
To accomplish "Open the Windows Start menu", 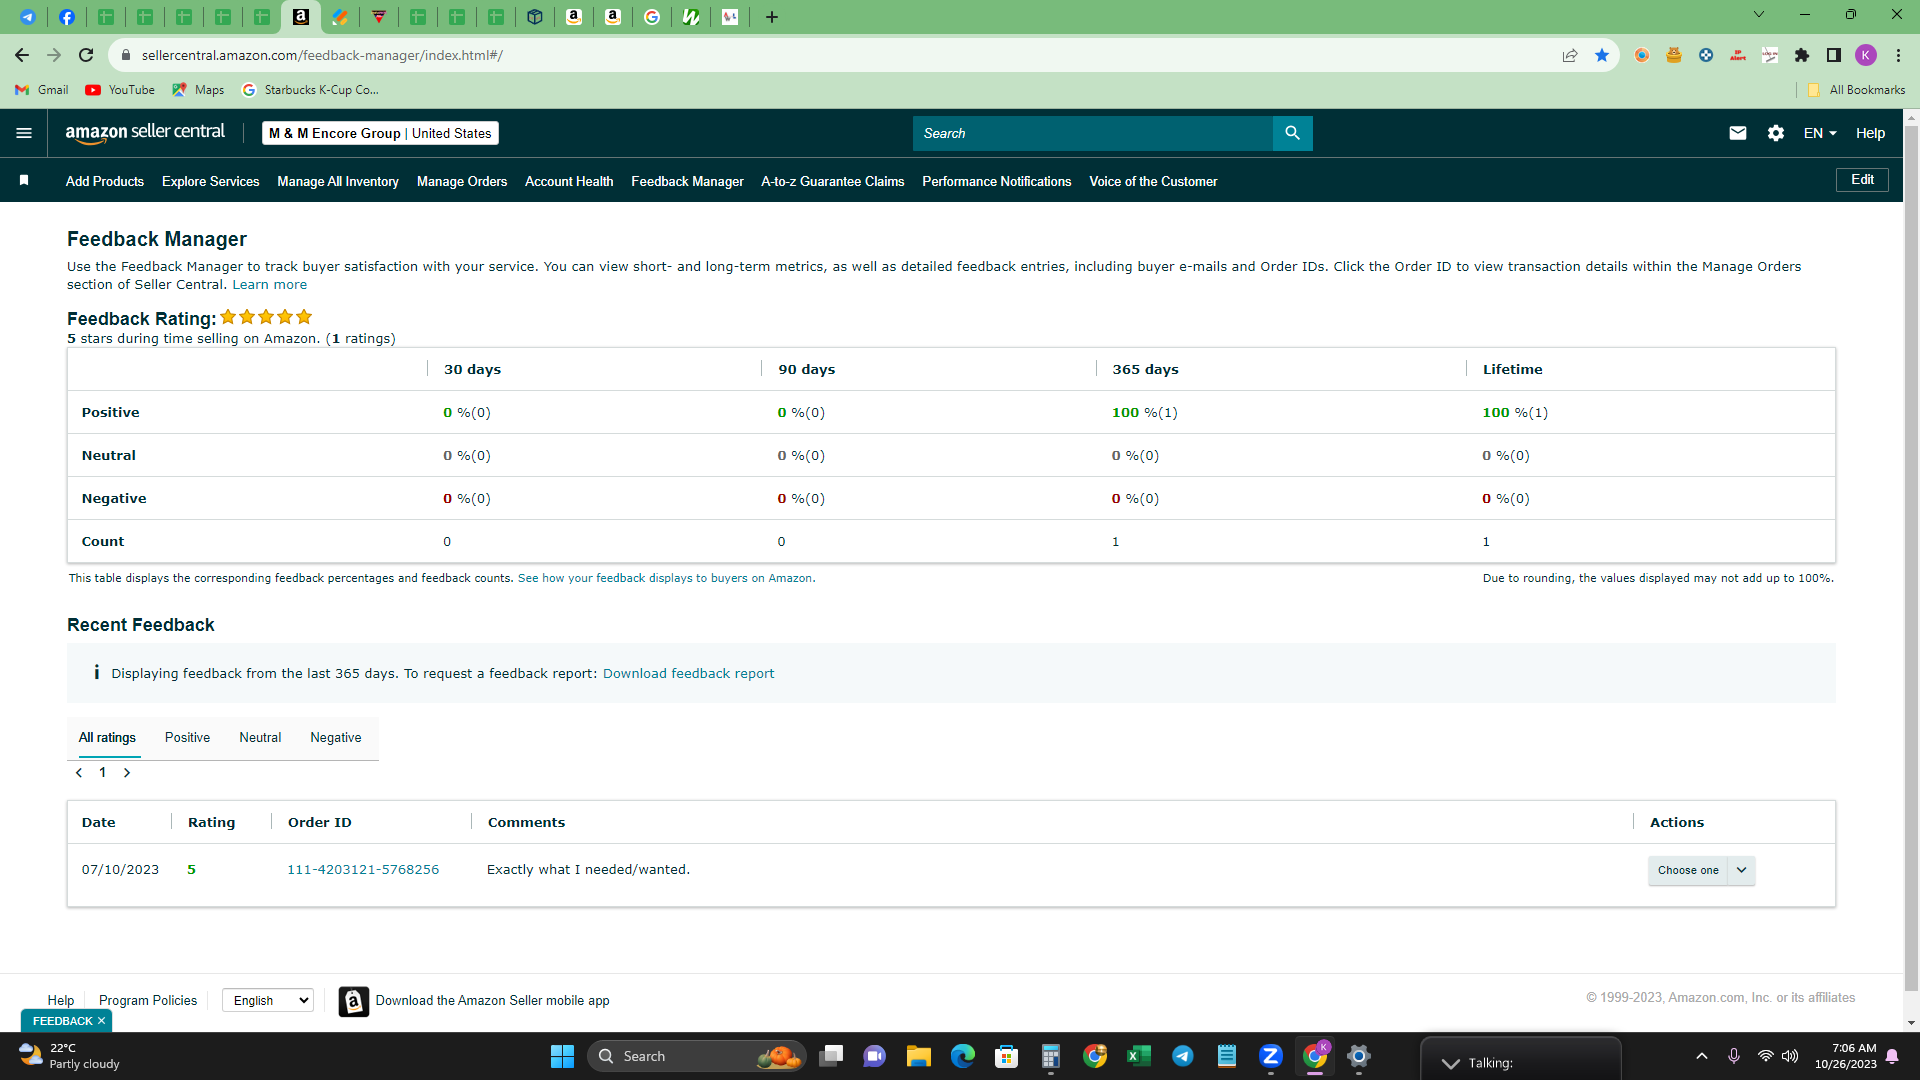I will click(562, 1056).
